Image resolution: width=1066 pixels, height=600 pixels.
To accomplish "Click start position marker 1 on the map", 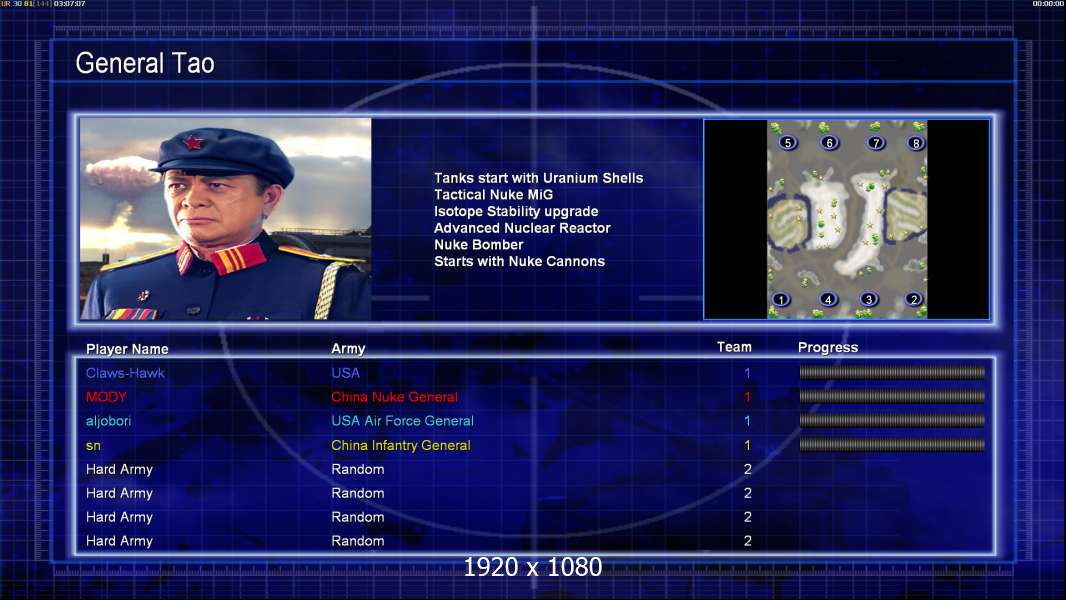I will (x=781, y=299).
